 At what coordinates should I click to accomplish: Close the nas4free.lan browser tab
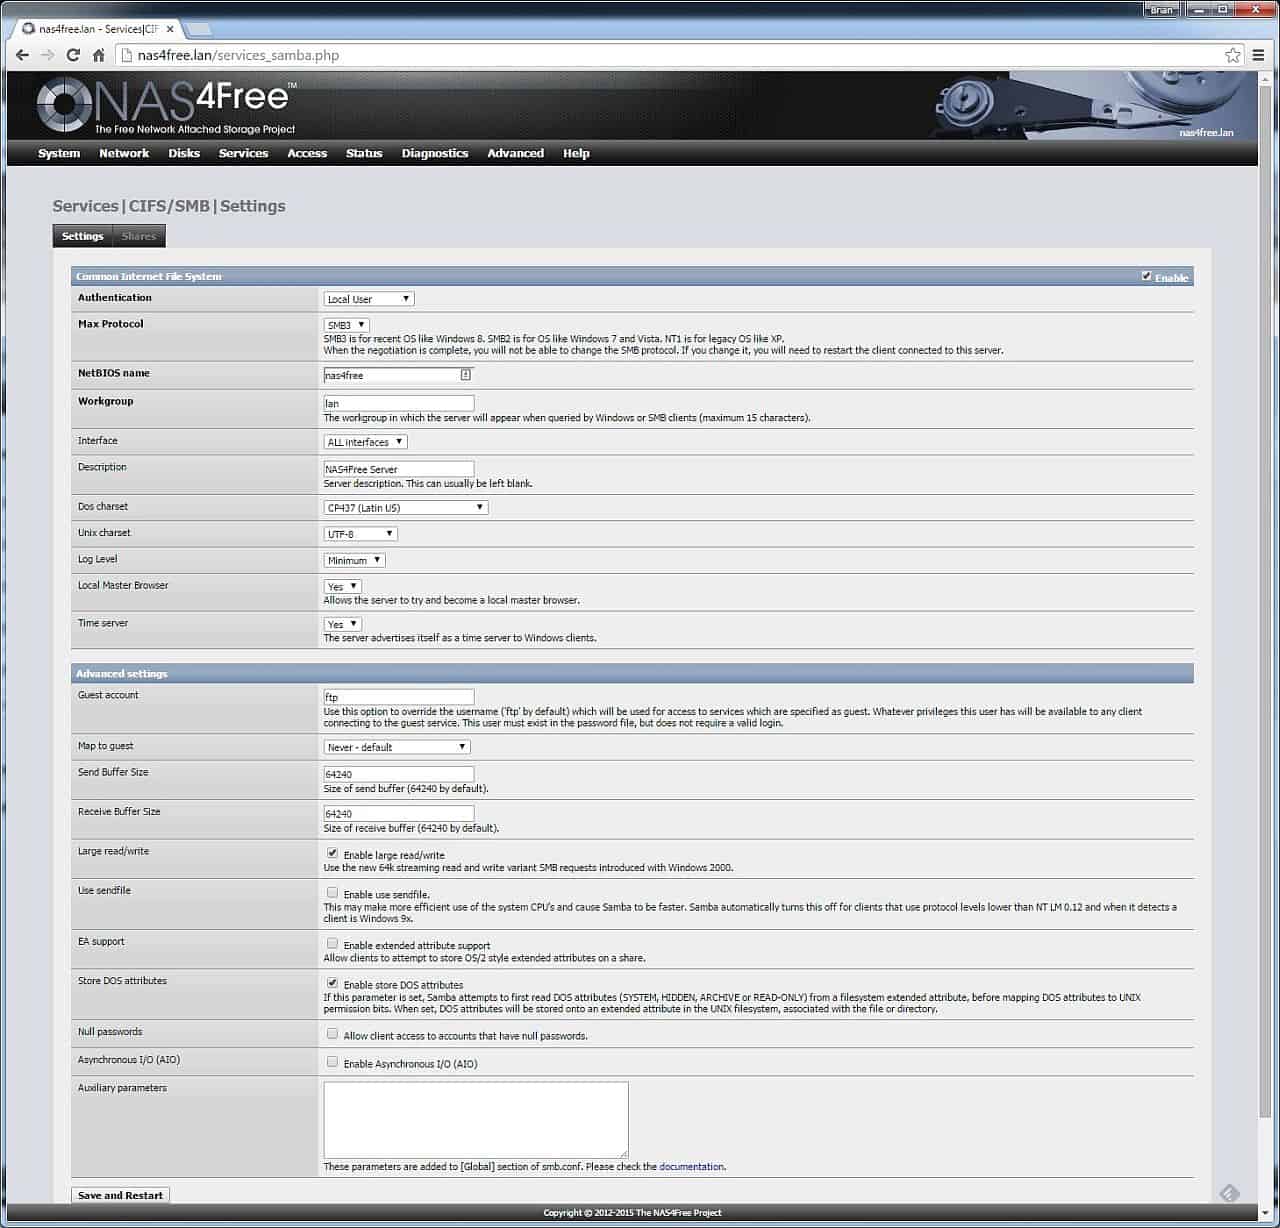point(170,29)
